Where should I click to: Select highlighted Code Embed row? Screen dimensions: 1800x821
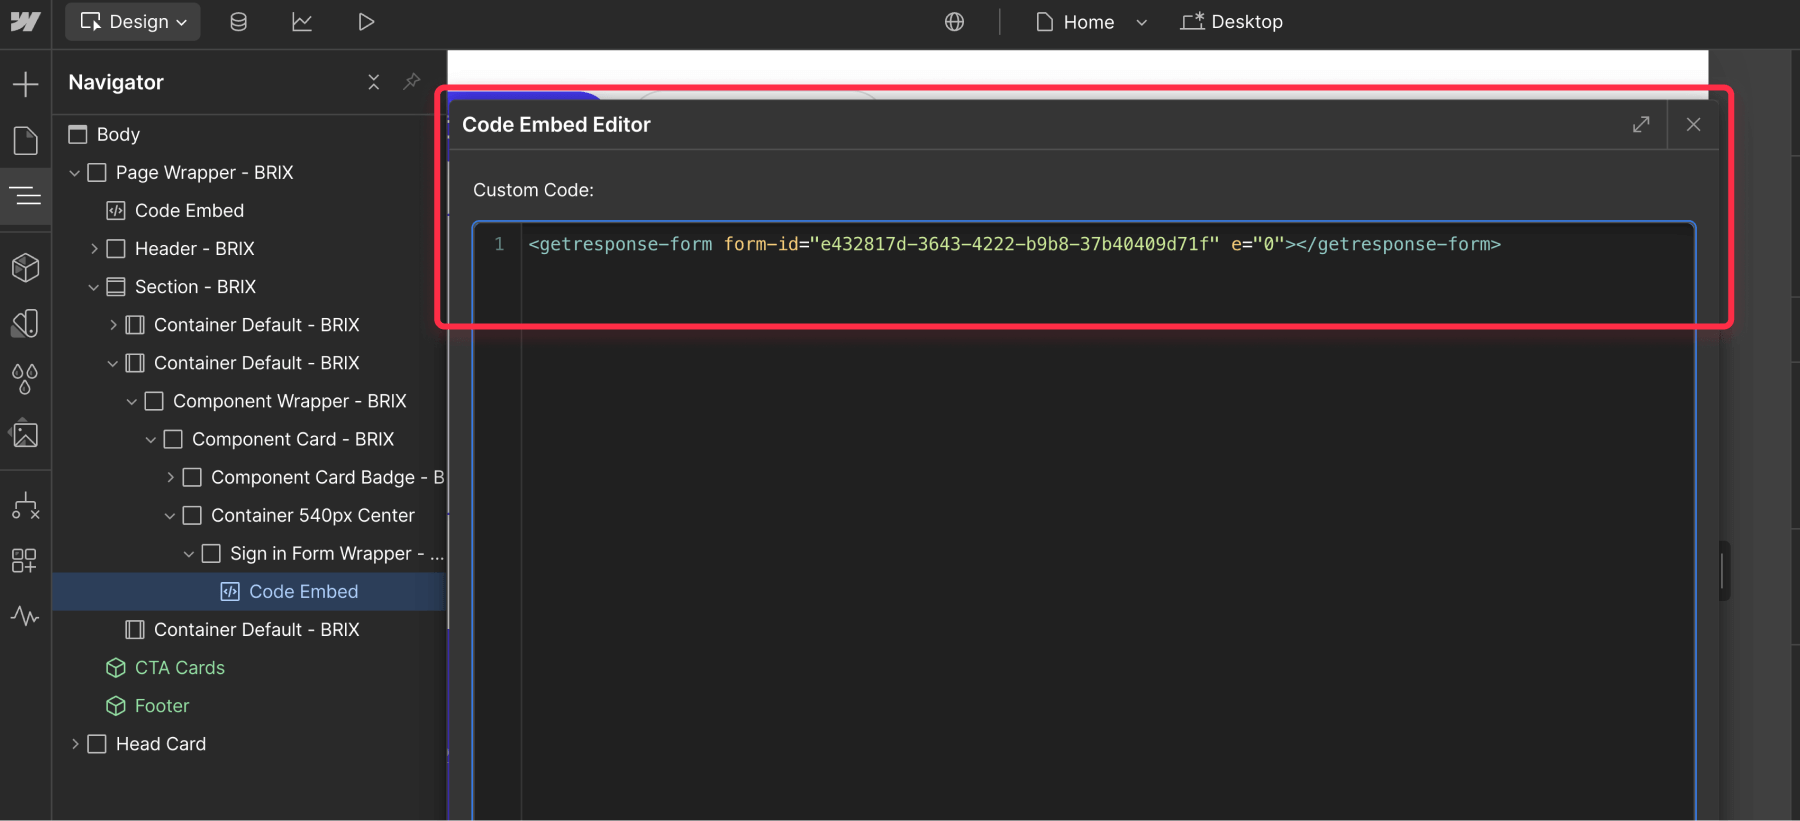(x=249, y=591)
